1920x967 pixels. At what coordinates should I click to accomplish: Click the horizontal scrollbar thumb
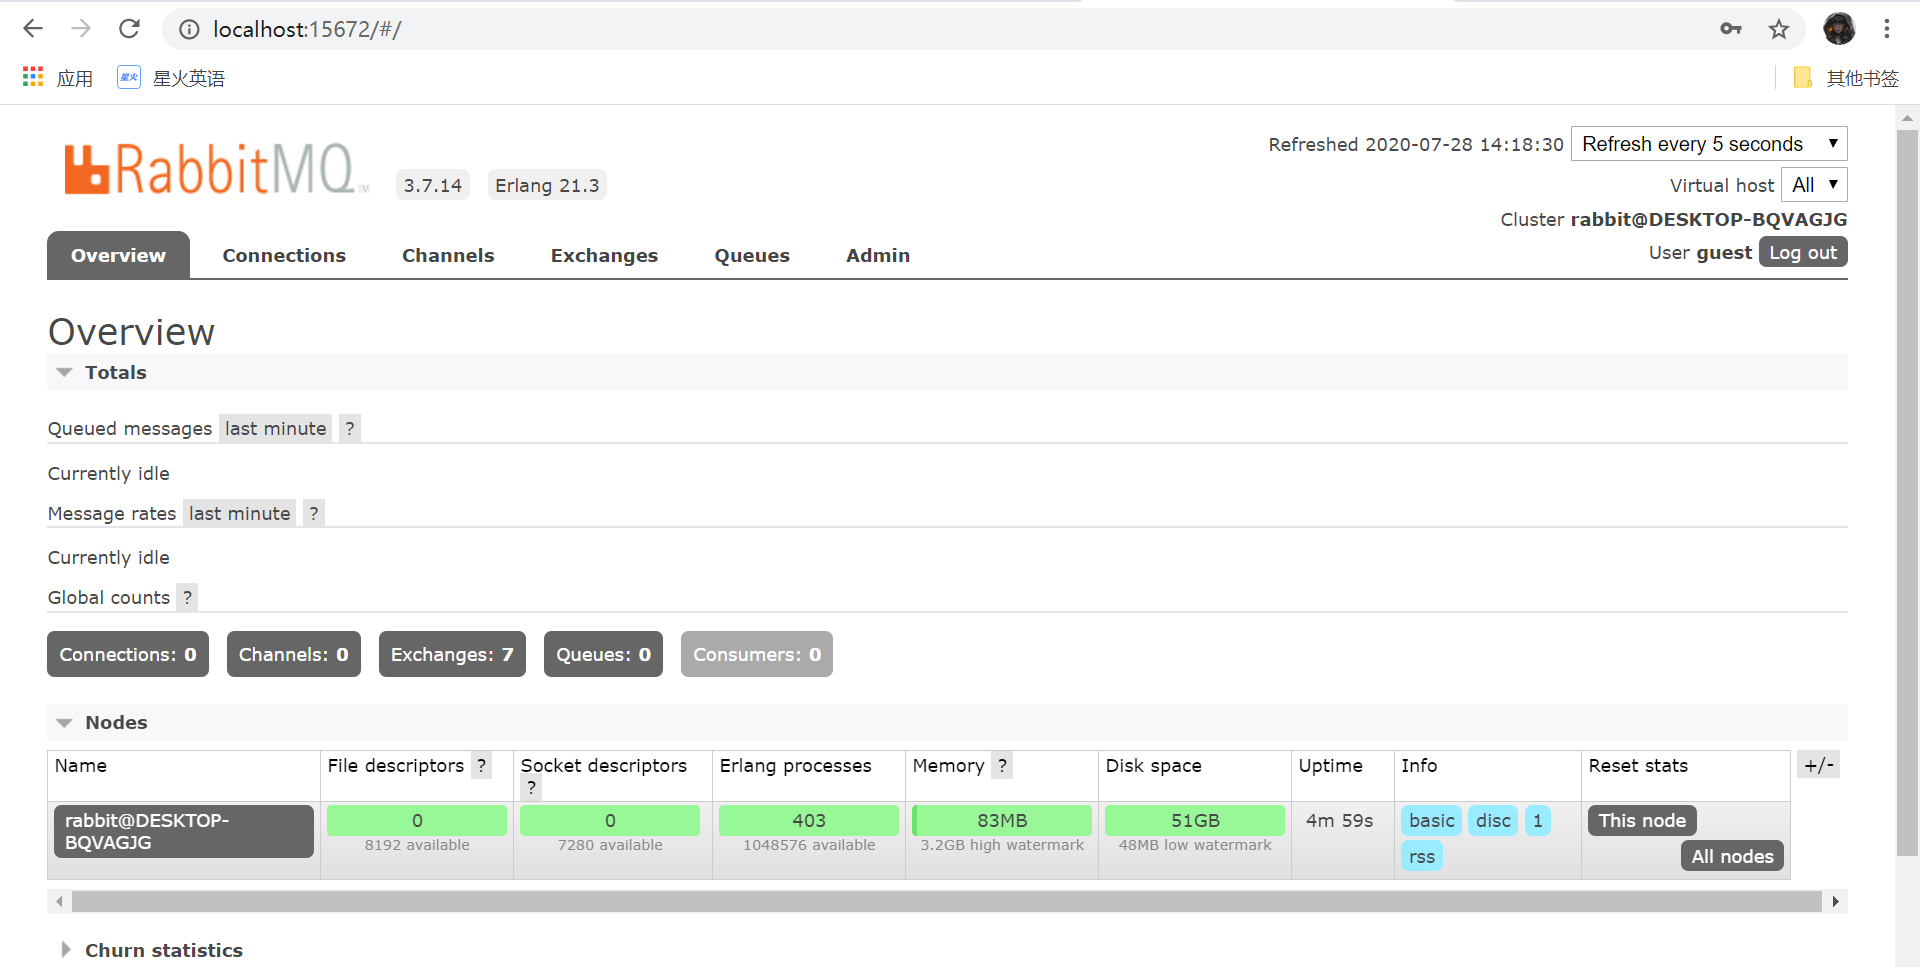[946, 901]
